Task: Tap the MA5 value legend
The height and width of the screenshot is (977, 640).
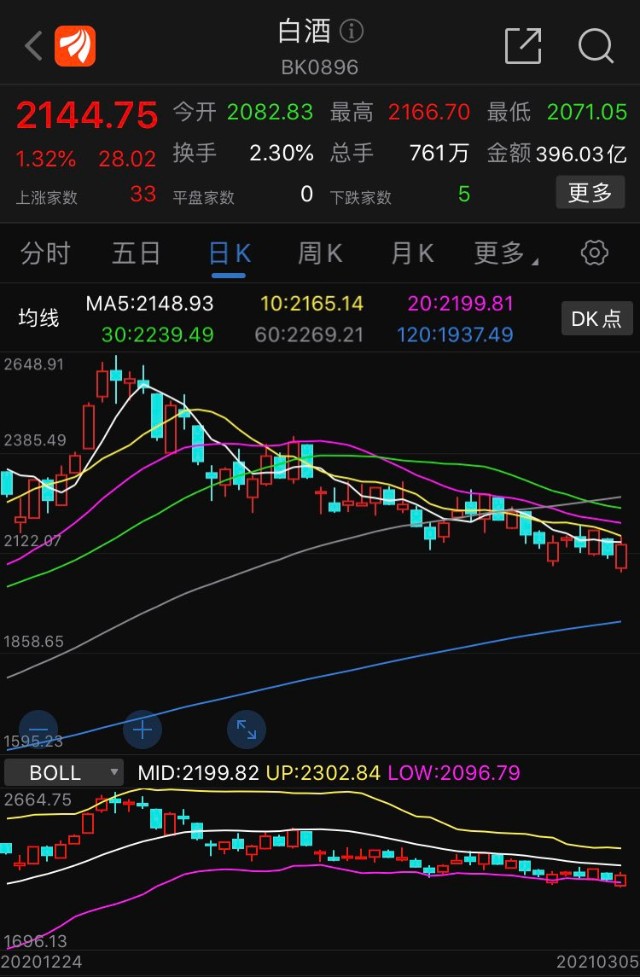Action: pos(150,303)
